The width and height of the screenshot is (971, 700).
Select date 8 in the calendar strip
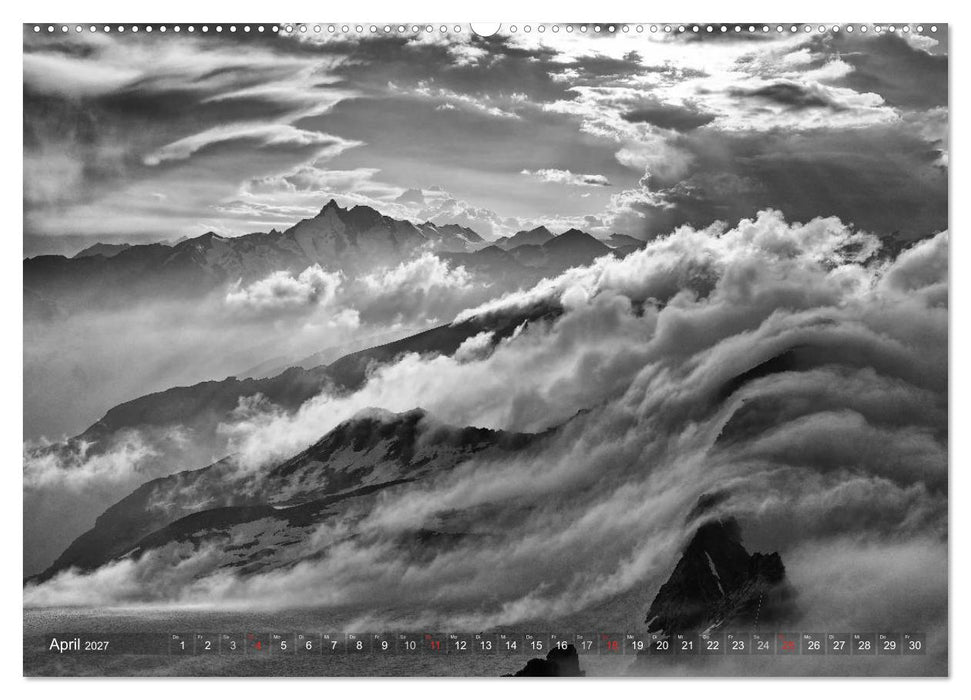[359, 644]
